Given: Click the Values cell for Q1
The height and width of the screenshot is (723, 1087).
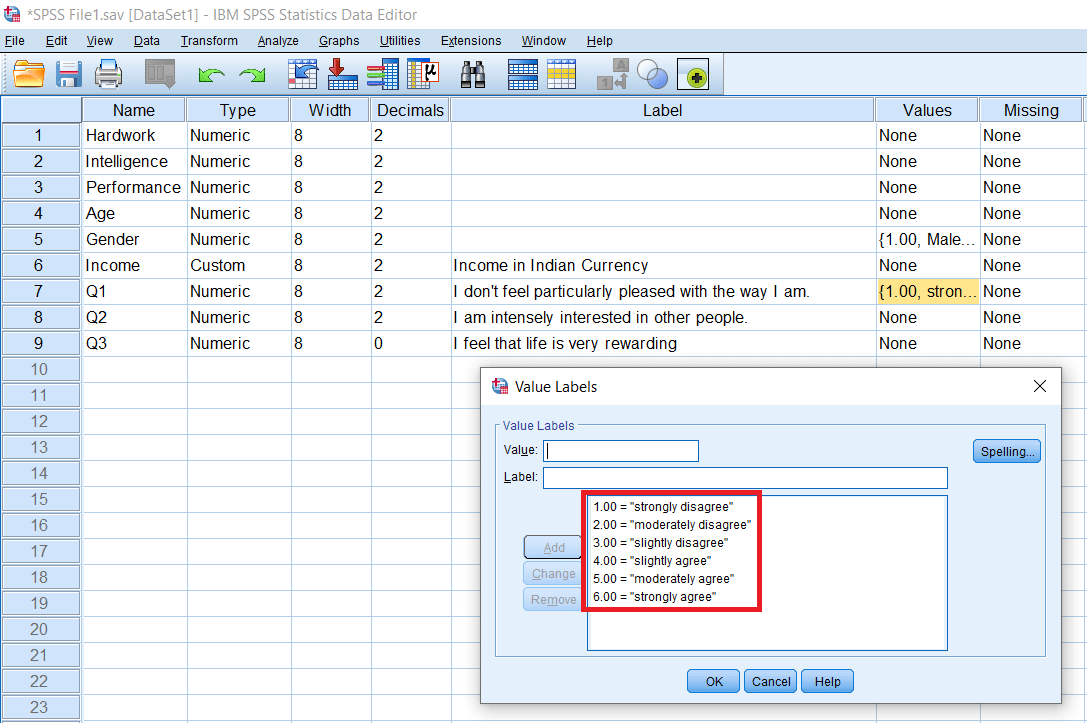Looking at the screenshot, I should (x=926, y=291).
